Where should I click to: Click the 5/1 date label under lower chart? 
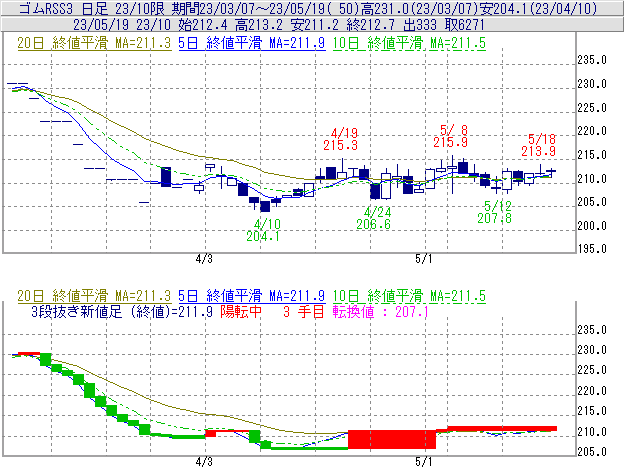coord(423,462)
